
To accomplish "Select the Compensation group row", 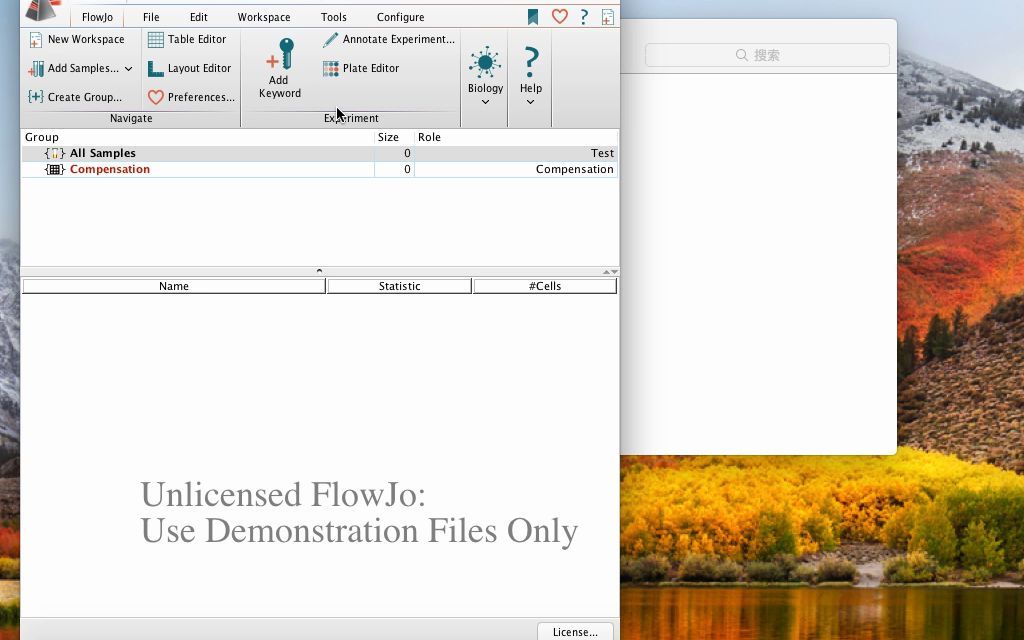I will 110,169.
